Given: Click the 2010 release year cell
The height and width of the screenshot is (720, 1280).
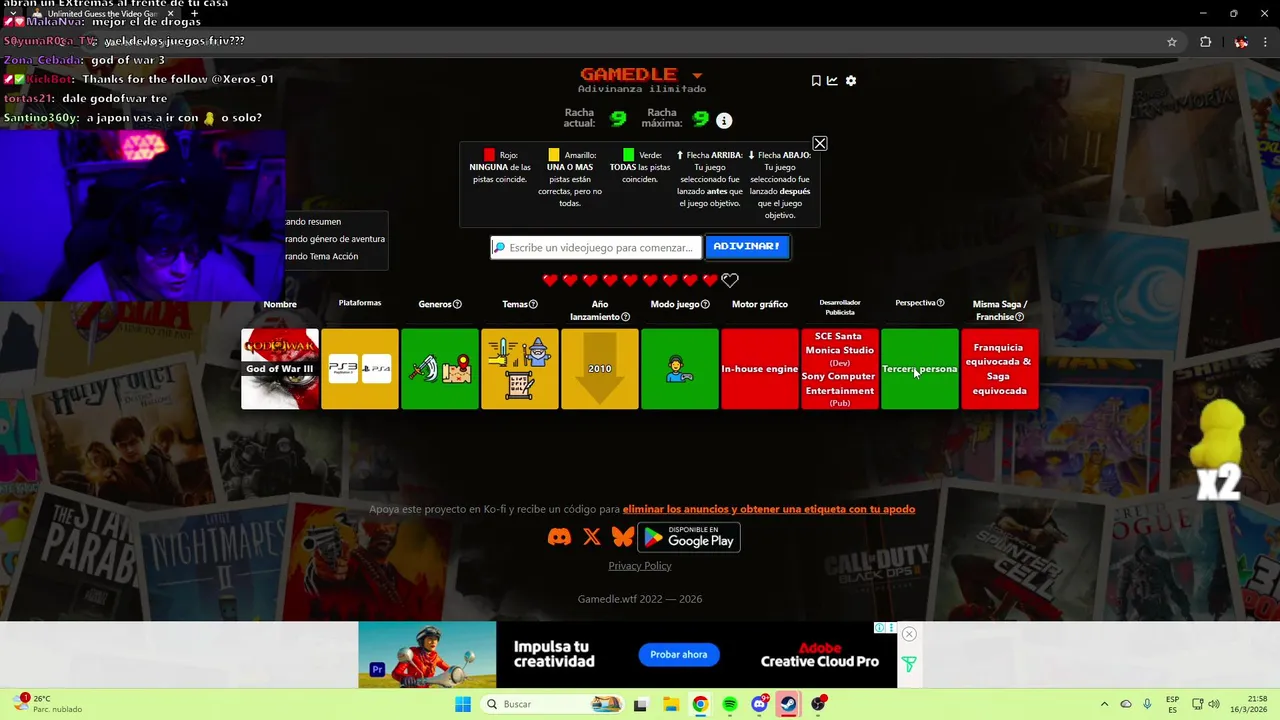Looking at the screenshot, I should tap(600, 369).
